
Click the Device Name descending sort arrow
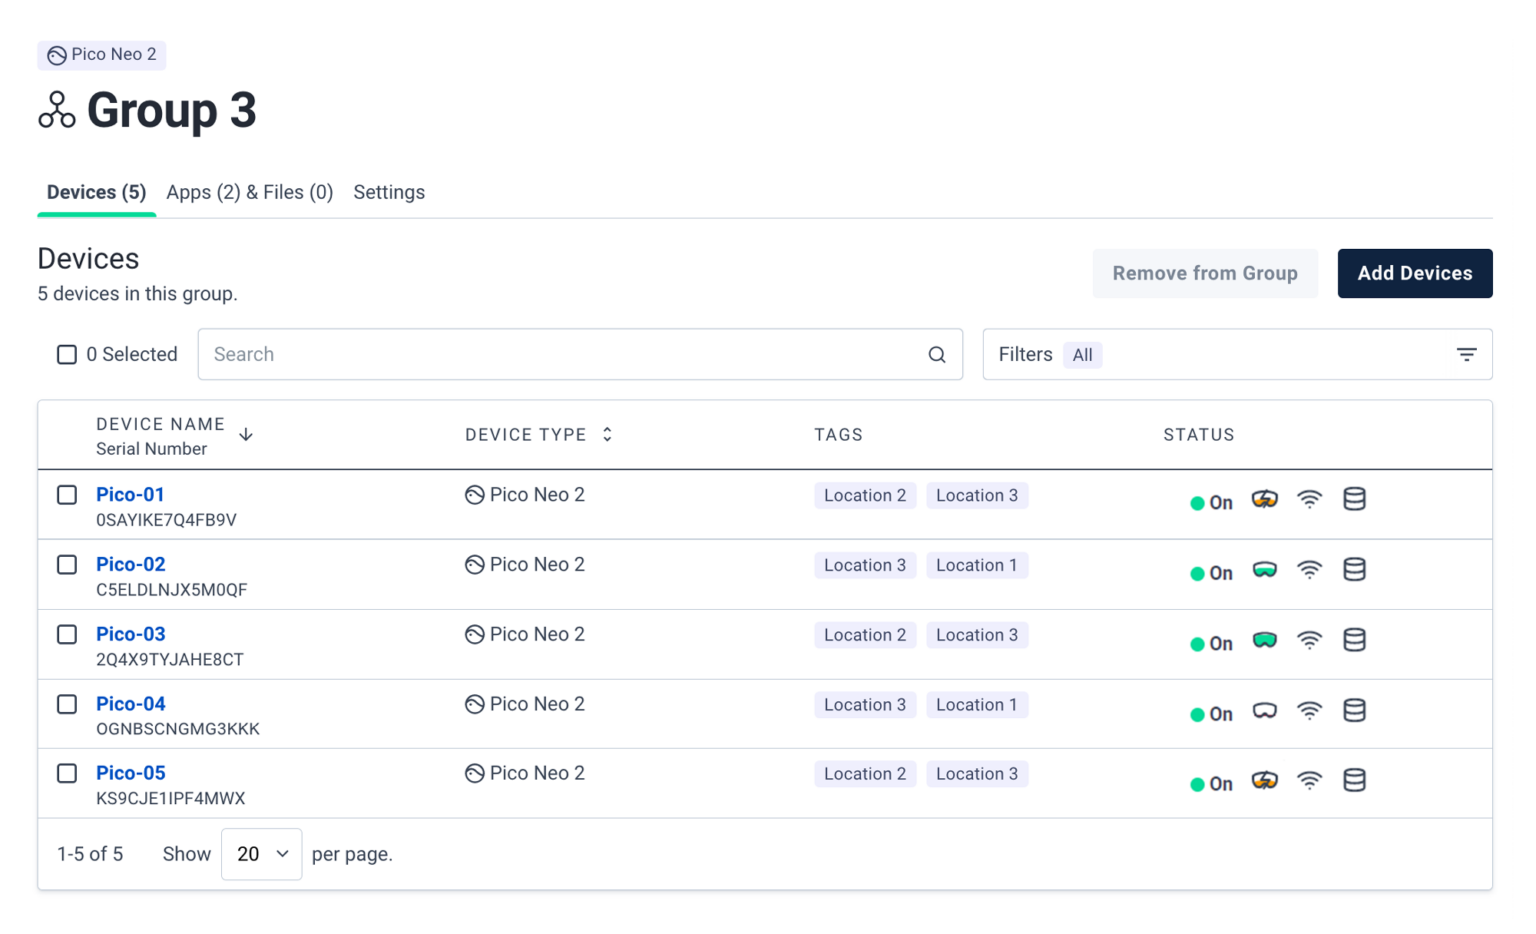pos(246,434)
